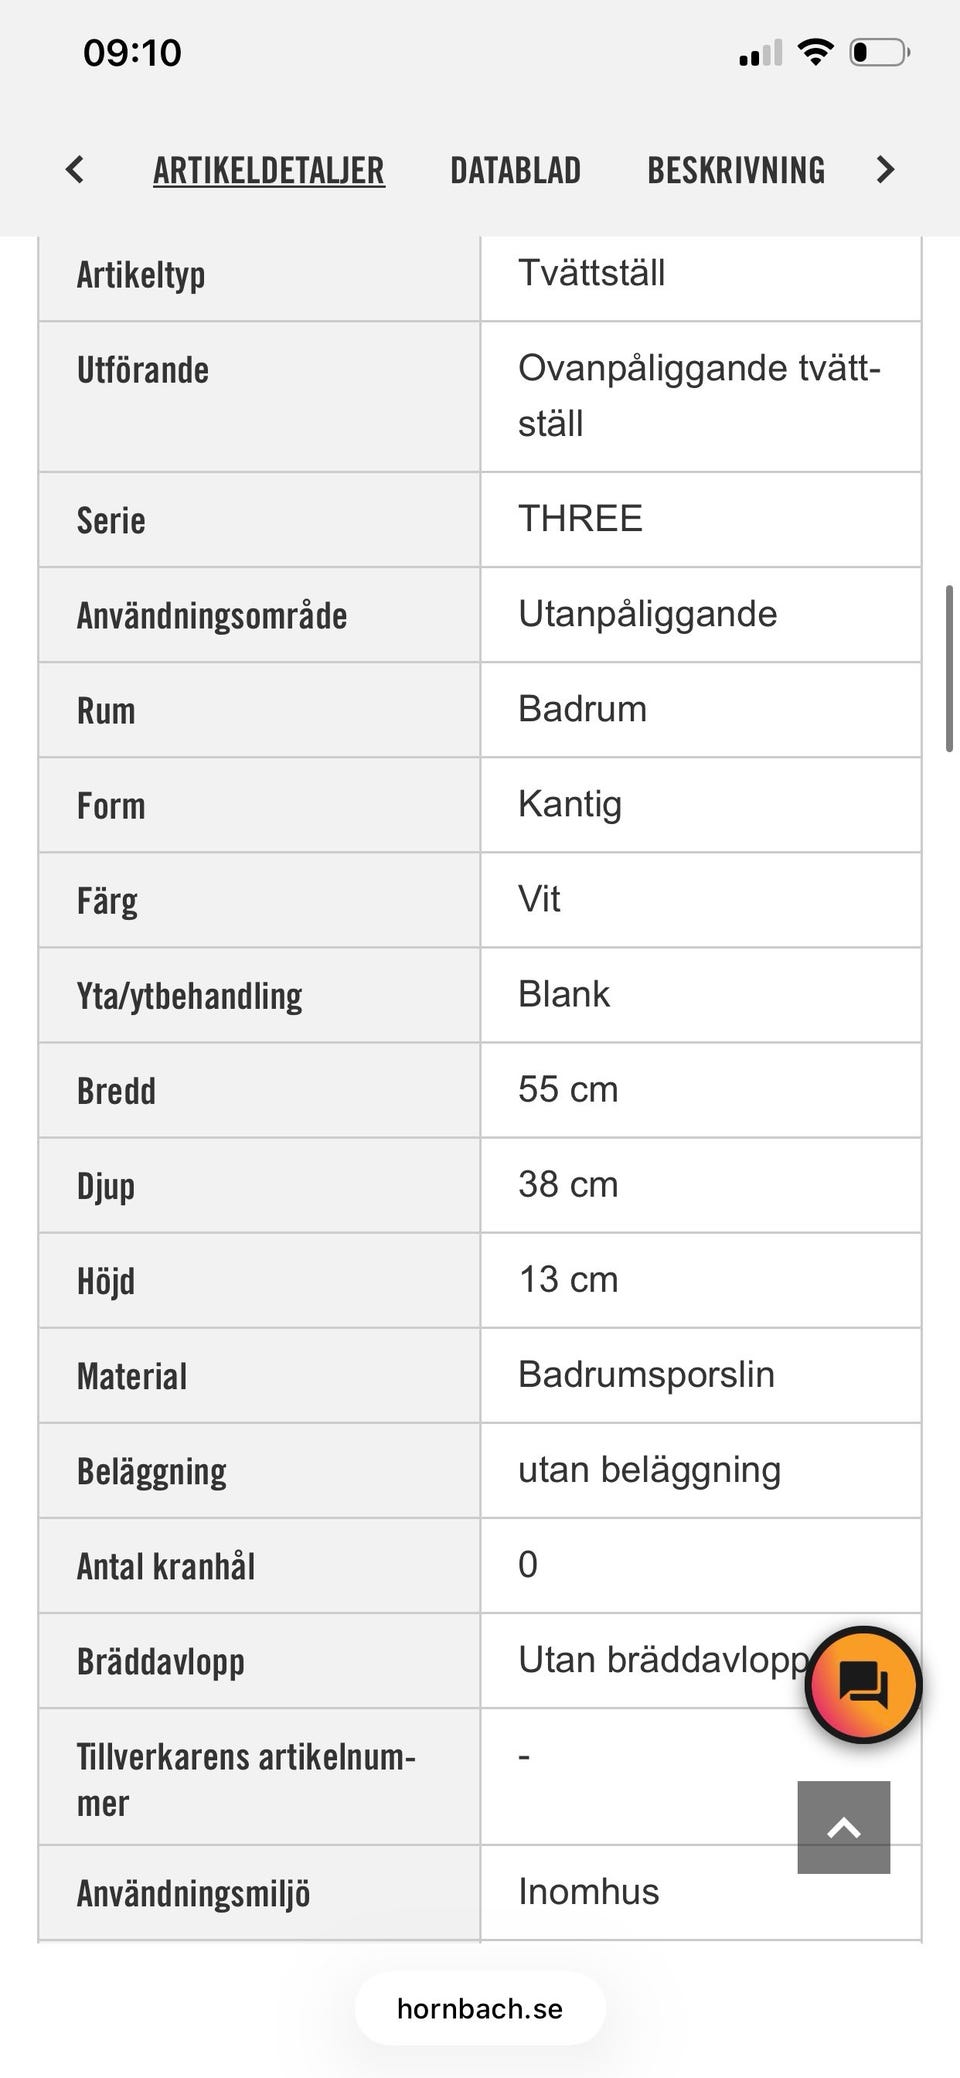Tap the cellular signal bars icon
Screen dimensions: 960x2078
760,53
